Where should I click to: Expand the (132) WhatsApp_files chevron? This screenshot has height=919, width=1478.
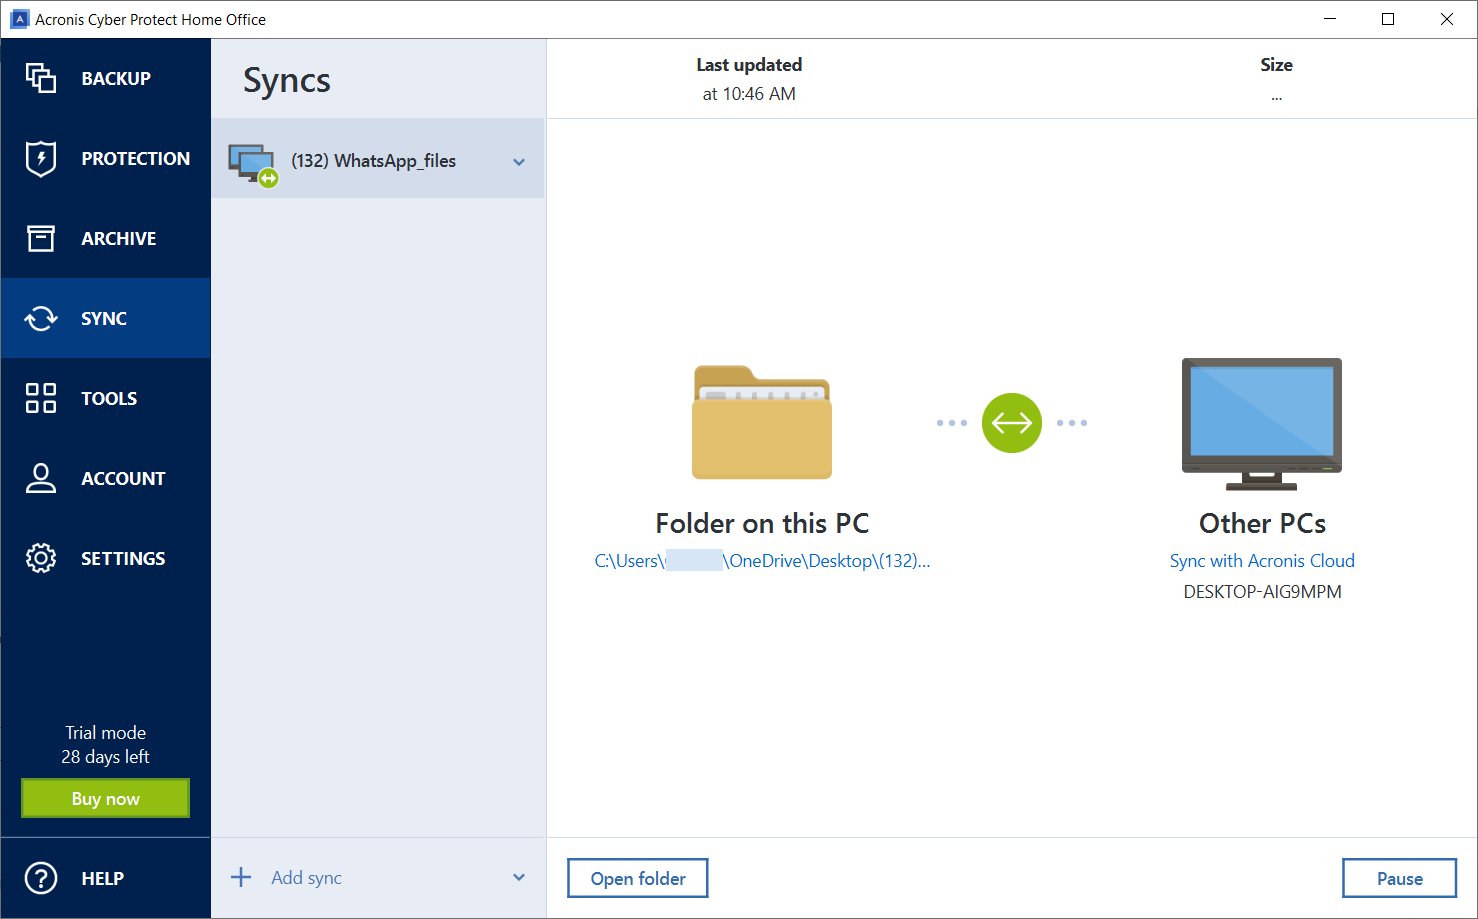click(x=519, y=162)
